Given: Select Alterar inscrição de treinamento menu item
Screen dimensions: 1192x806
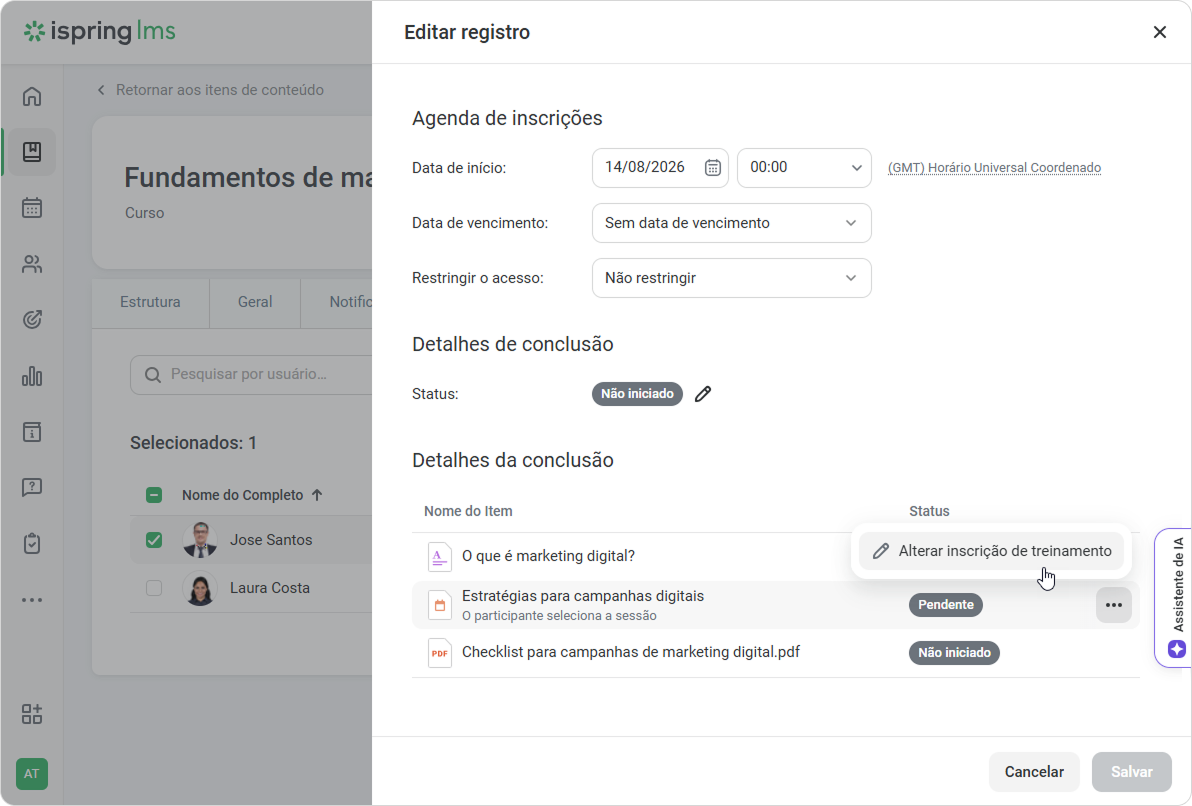Looking at the screenshot, I should [x=991, y=551].
